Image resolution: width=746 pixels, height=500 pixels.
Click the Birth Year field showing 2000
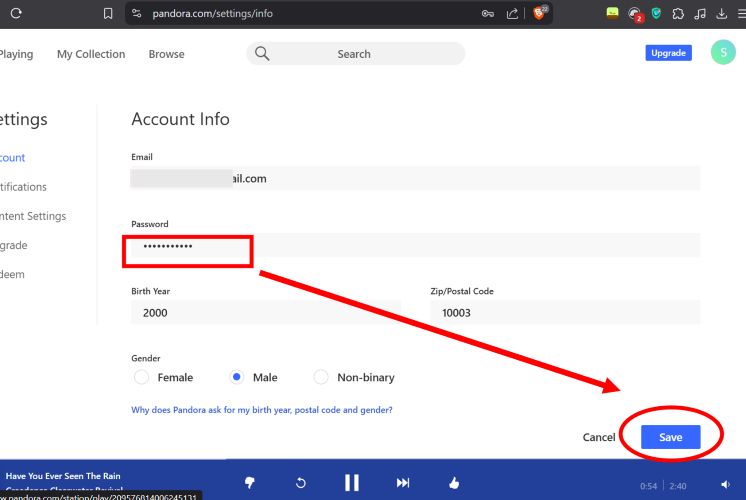266,313
